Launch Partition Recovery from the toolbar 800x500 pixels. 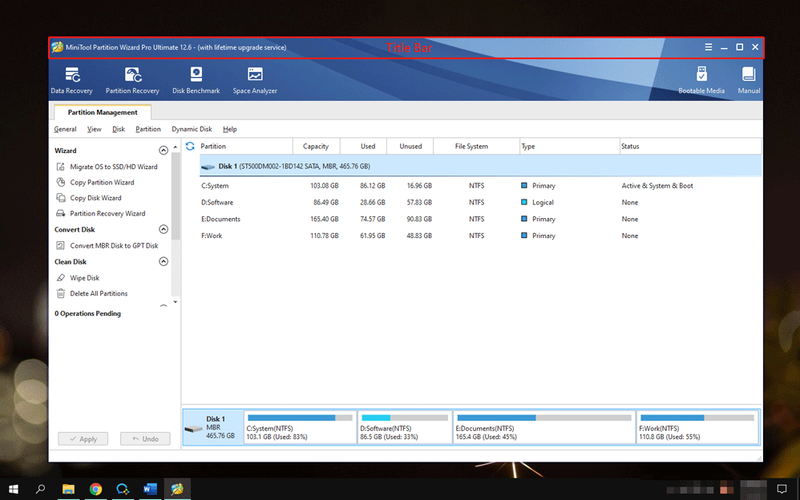(132, 80)
